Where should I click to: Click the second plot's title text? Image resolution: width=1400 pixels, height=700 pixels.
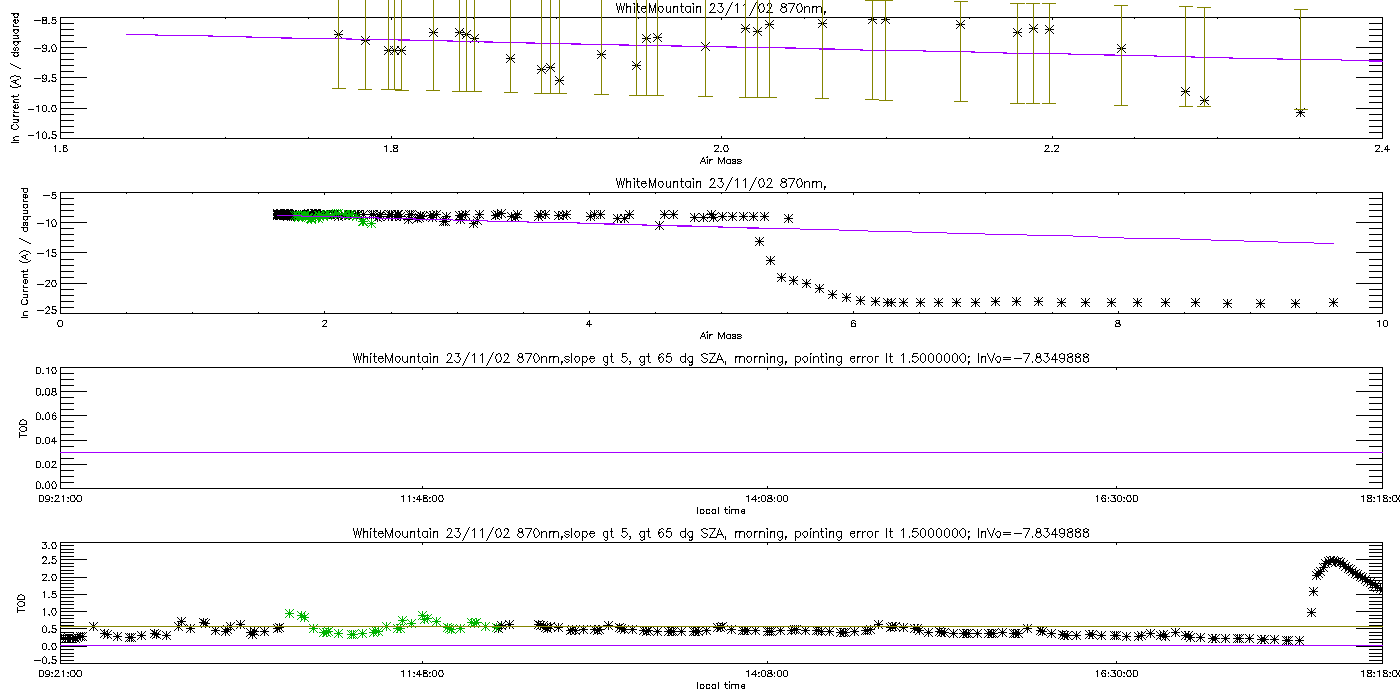720,183
